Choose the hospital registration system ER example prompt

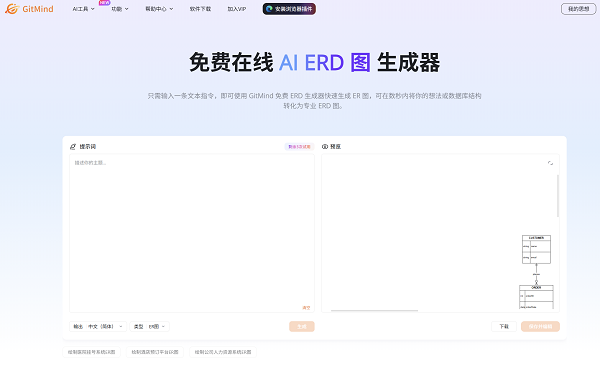pos(91,352)
